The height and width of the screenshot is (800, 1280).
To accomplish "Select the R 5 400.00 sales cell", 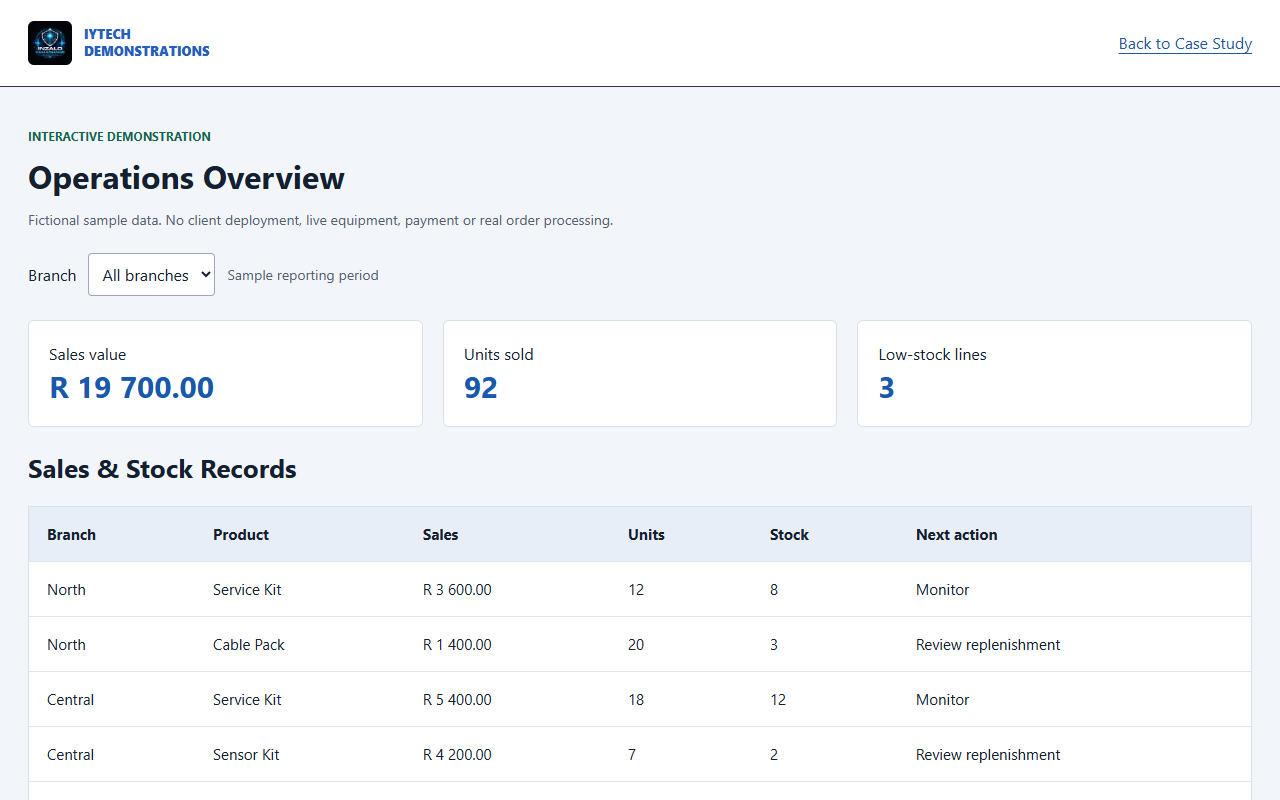I will 457,700.
